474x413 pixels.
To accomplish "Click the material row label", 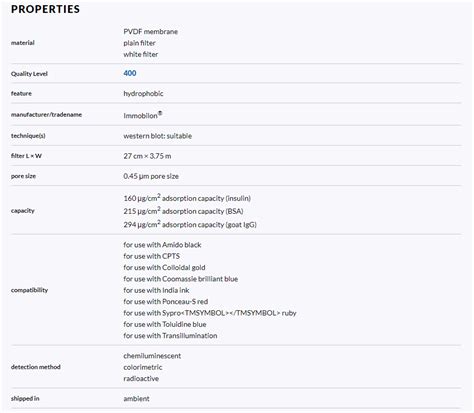I will click(23, 43).
